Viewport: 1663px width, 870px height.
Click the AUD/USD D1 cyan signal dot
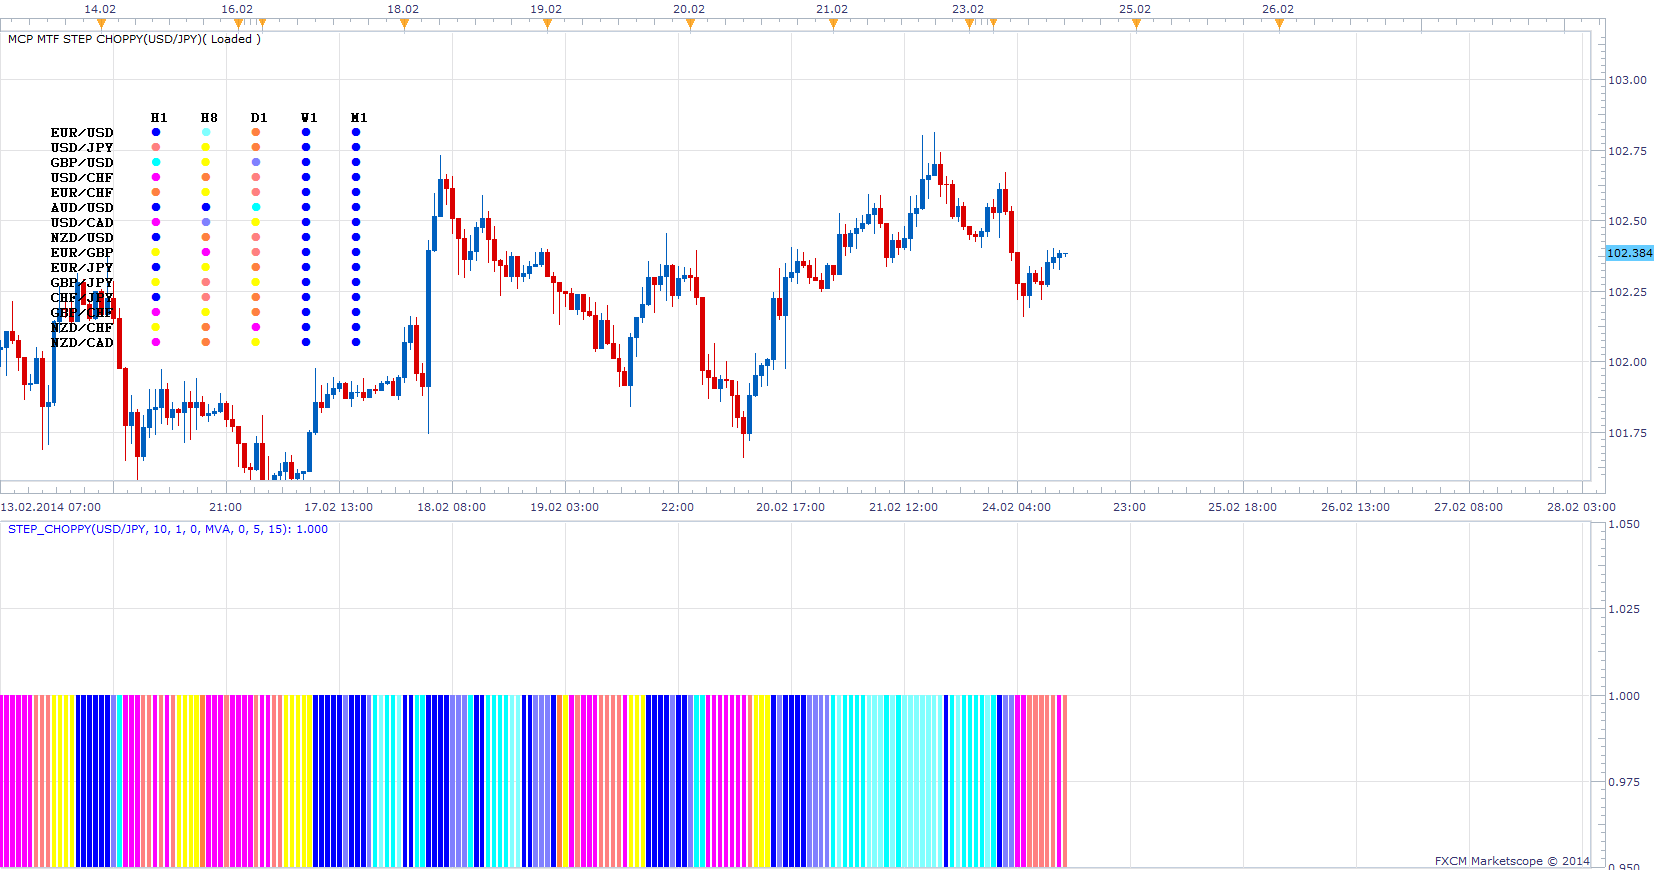coord(256,207)
